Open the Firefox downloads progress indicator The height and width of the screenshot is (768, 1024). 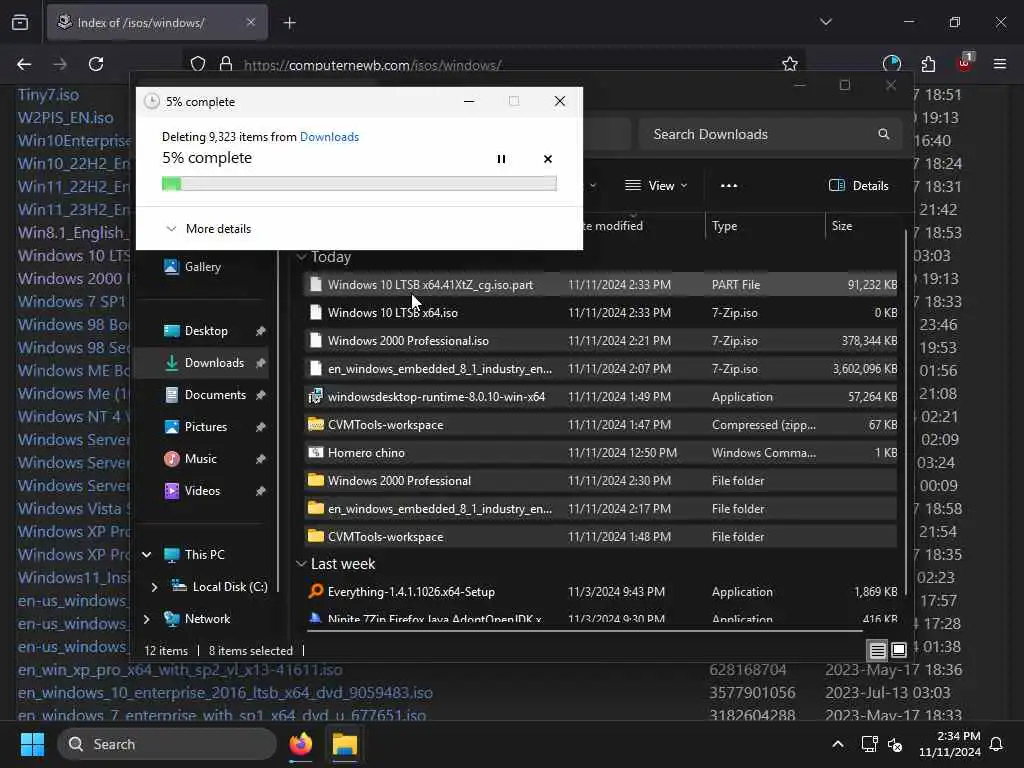(x=891, y=64)
